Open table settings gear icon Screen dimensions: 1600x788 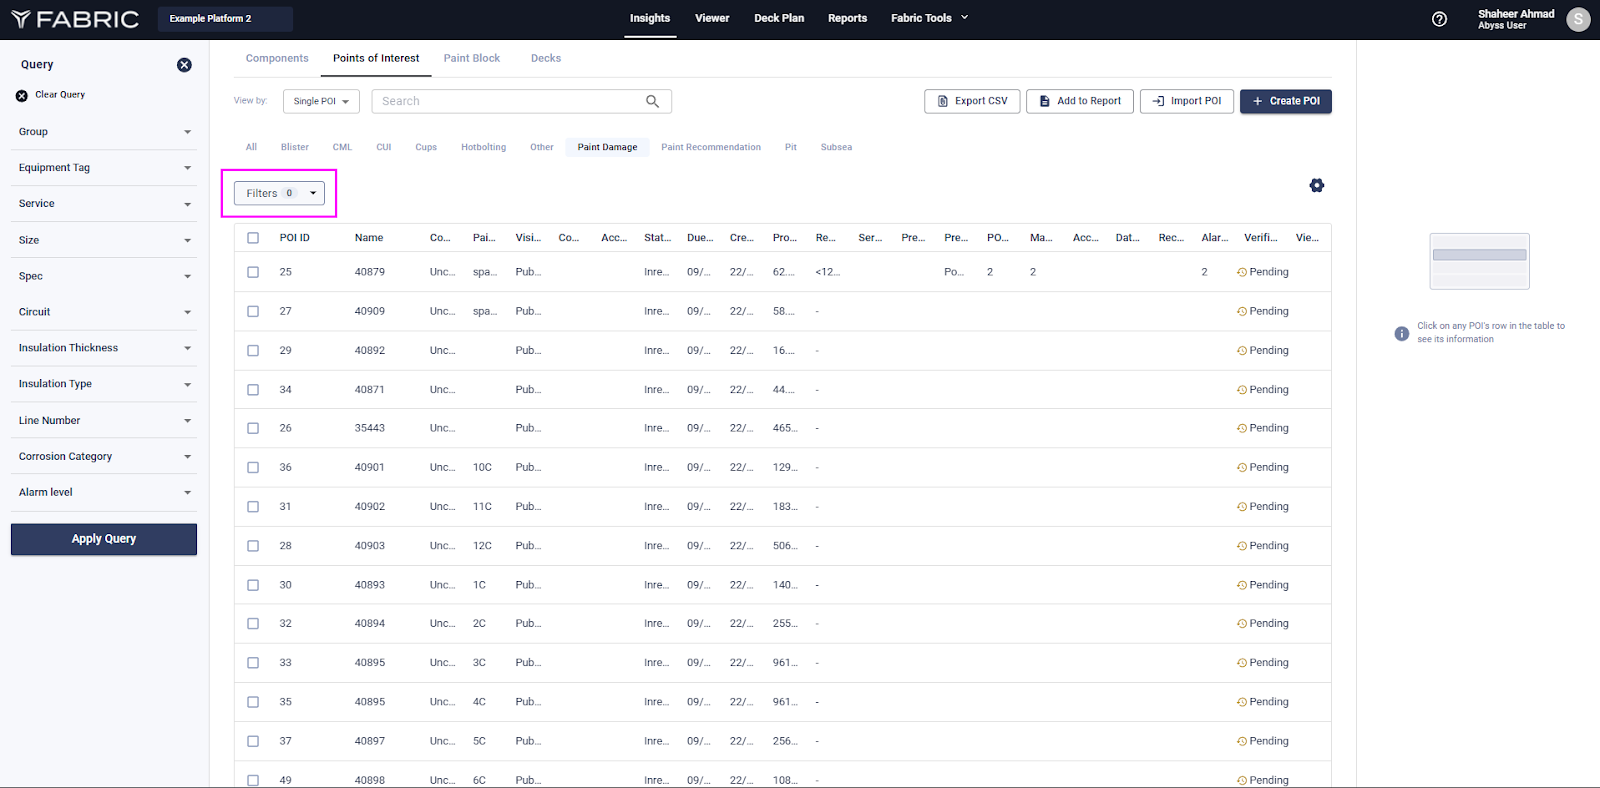1317,185
